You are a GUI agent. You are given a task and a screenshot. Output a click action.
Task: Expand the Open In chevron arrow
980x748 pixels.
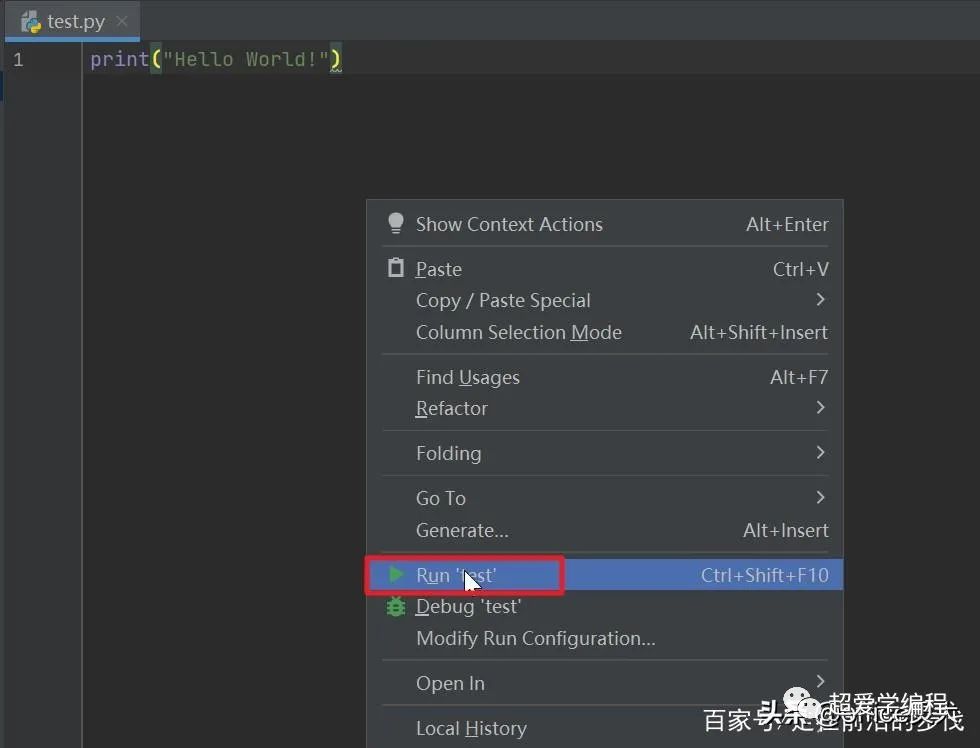point(821,681)
